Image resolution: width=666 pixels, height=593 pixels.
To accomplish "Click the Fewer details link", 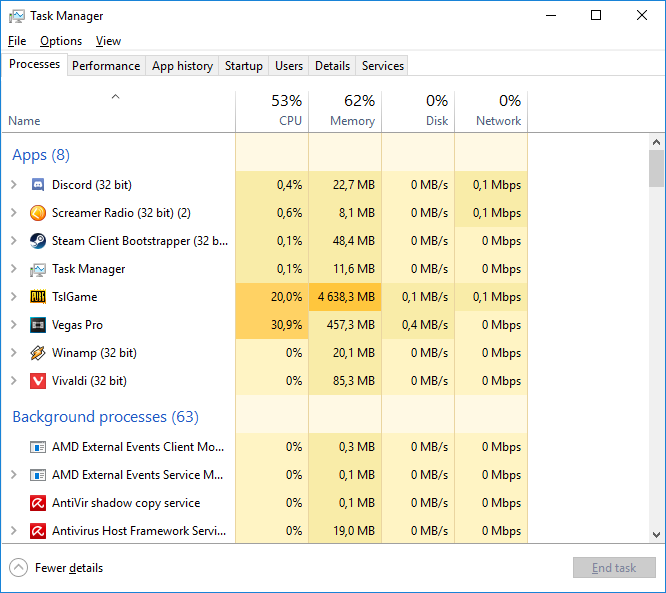I will (x=69, y=568).
